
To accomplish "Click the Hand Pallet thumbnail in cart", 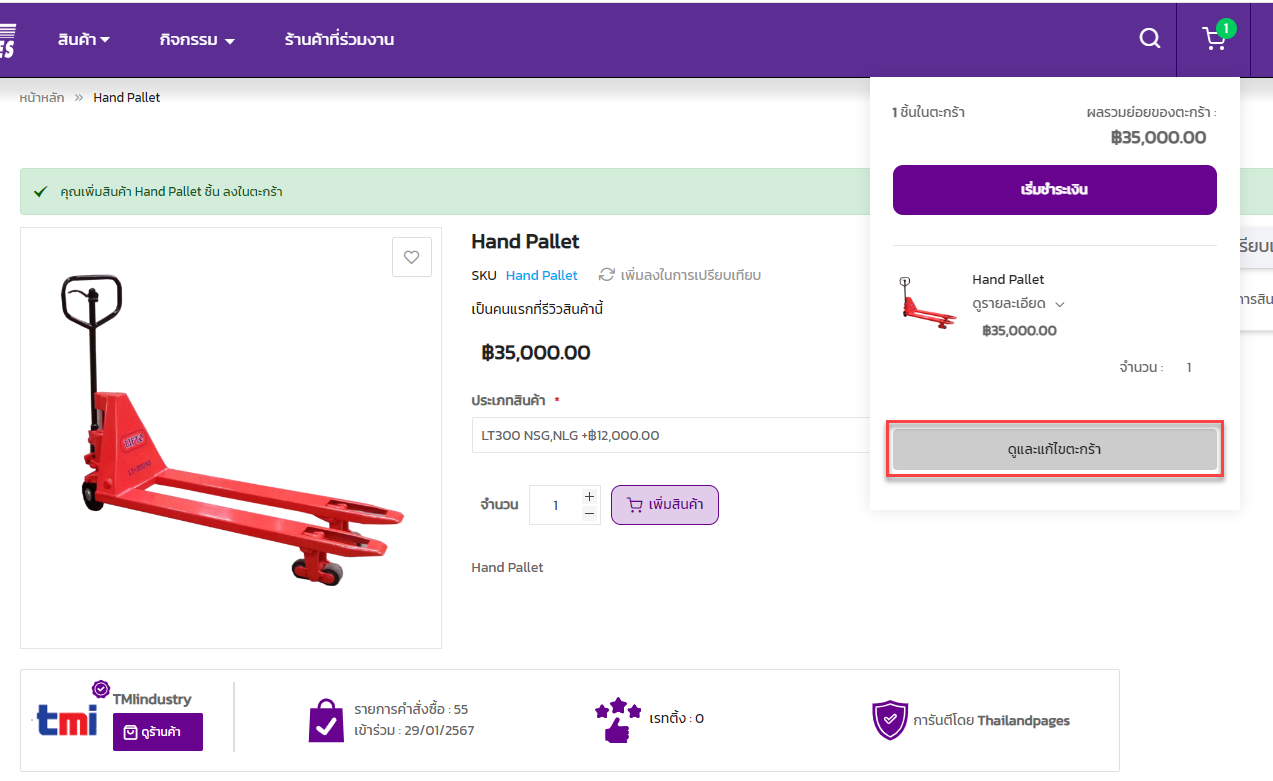I will [926, 304].
